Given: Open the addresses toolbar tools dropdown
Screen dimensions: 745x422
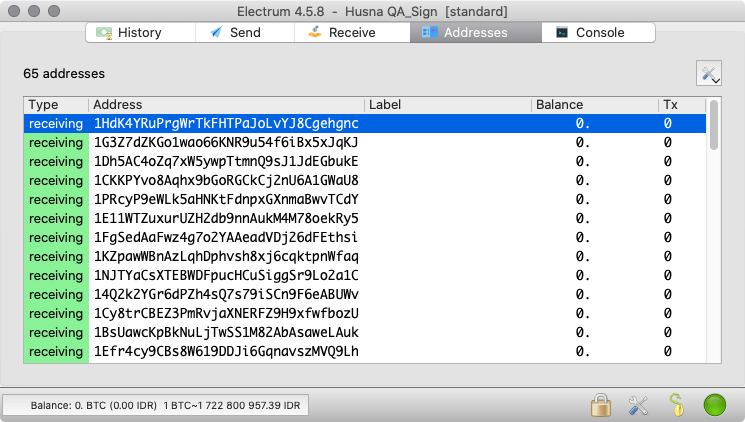Looking at the screenshot, I should click(709, 73).
